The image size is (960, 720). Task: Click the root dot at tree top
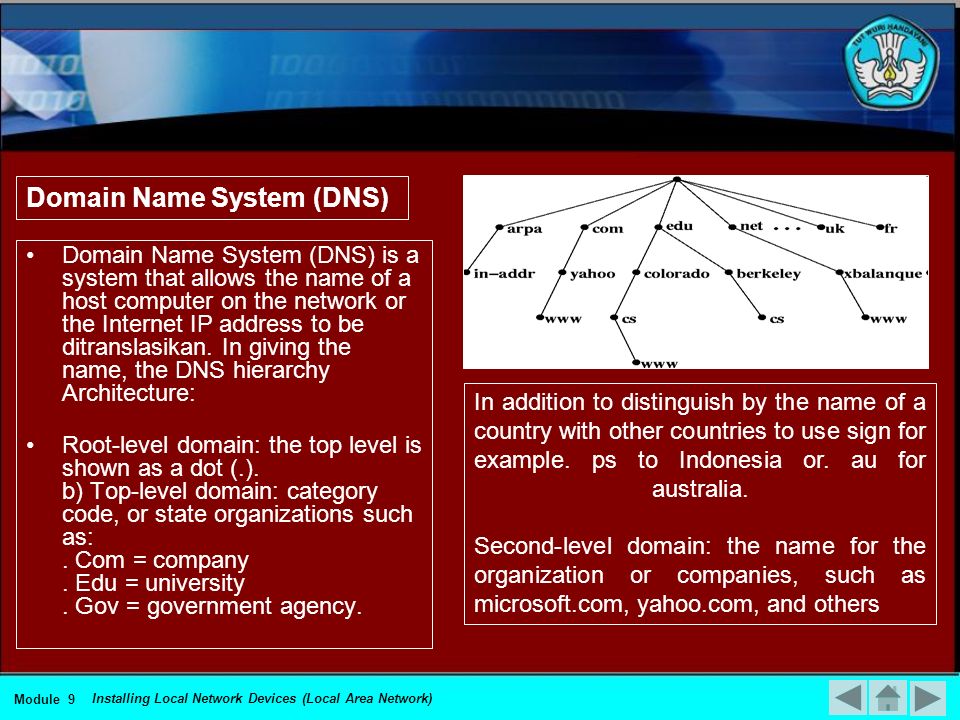[677, 179]
